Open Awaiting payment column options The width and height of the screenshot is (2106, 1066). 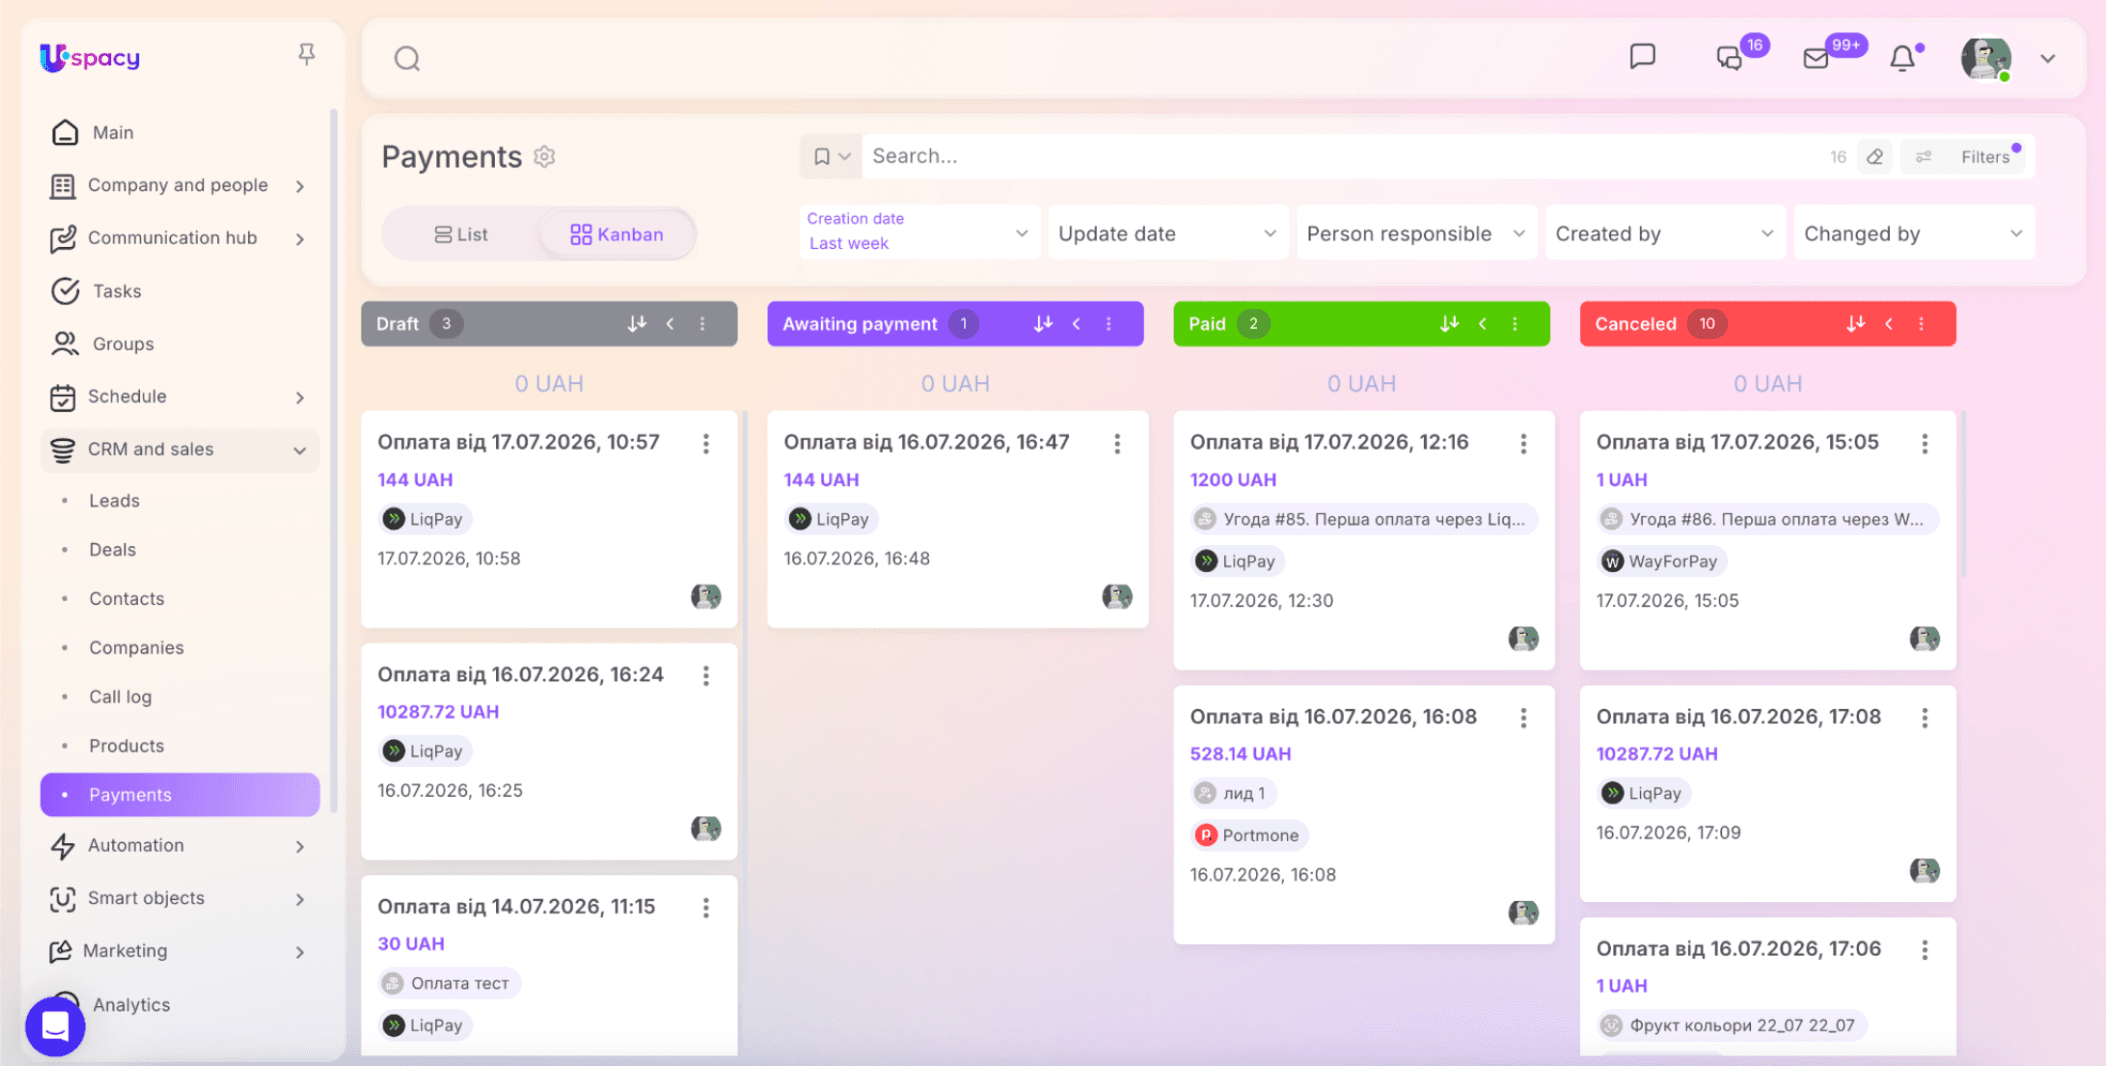tap(1109, 324)
